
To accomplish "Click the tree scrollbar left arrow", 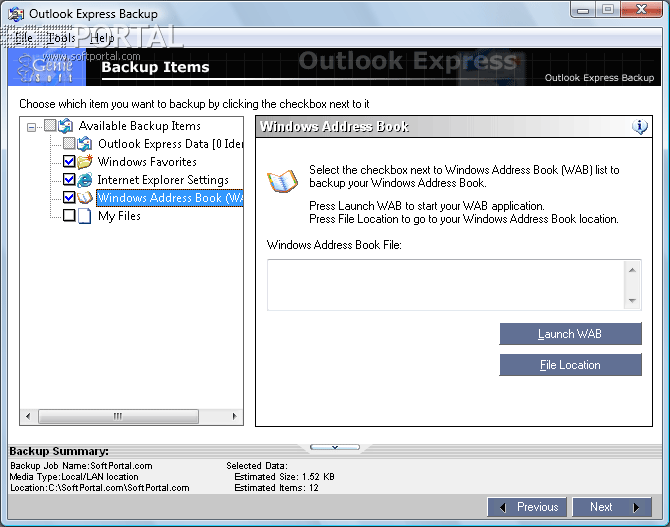I will (x=28, y=416).
